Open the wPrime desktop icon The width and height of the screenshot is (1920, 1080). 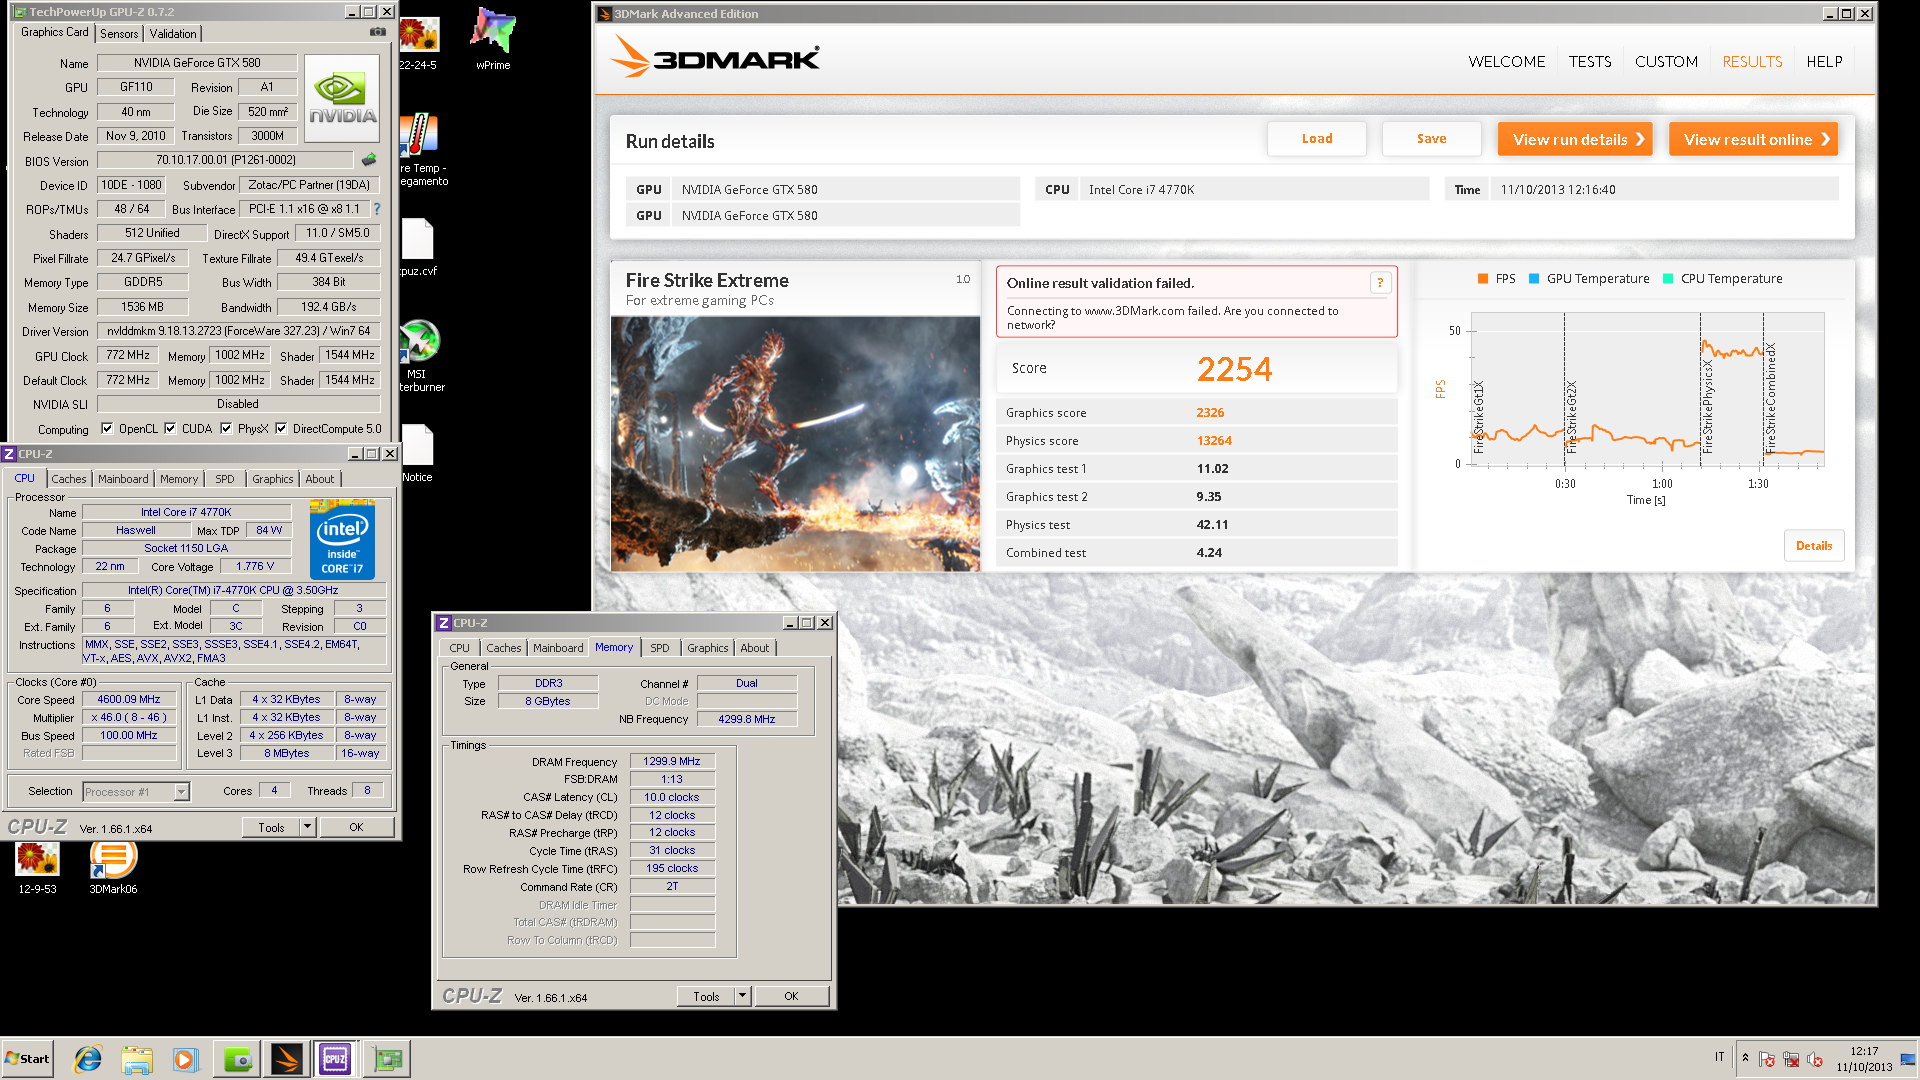[493, 39]
